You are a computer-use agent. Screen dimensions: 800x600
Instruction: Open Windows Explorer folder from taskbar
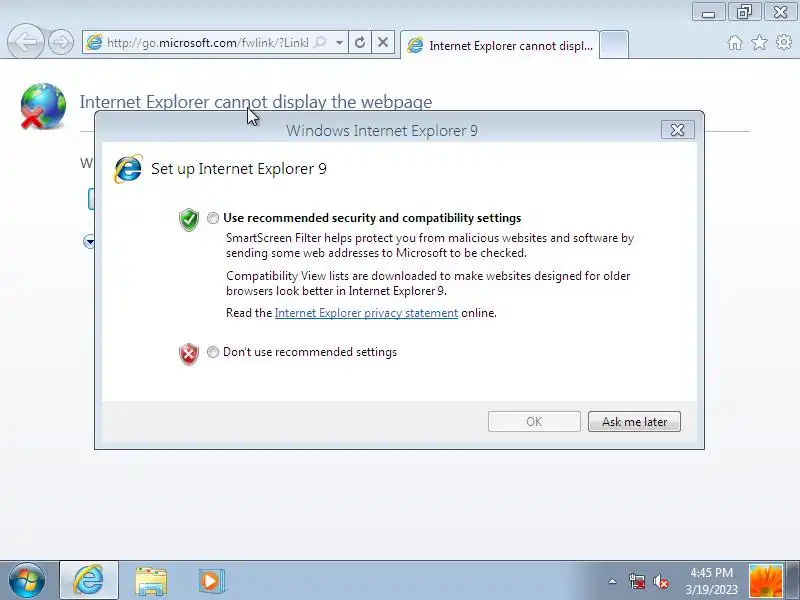151,581
